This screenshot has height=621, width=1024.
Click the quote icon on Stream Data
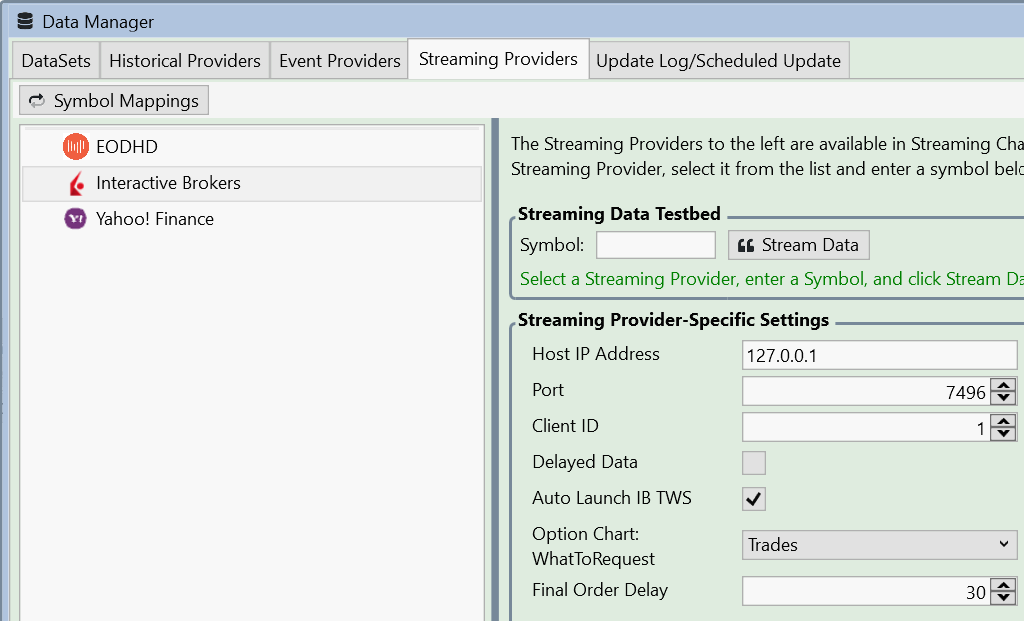point(745,245)
